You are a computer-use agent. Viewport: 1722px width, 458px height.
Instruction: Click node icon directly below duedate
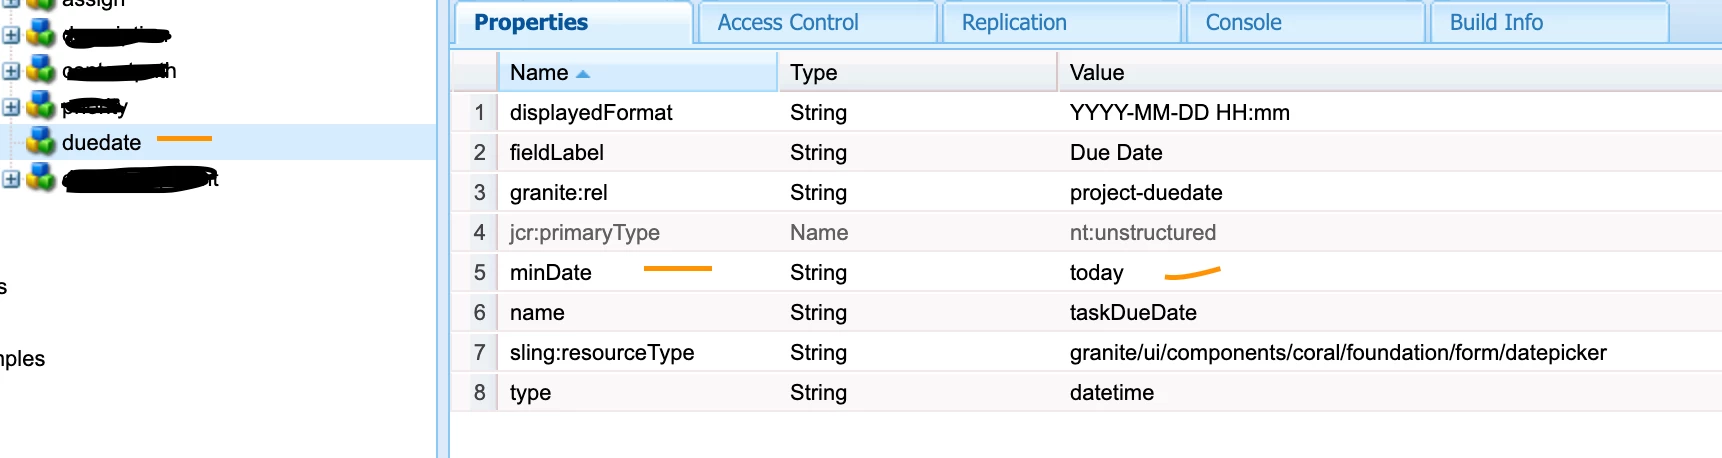(41, 179)
